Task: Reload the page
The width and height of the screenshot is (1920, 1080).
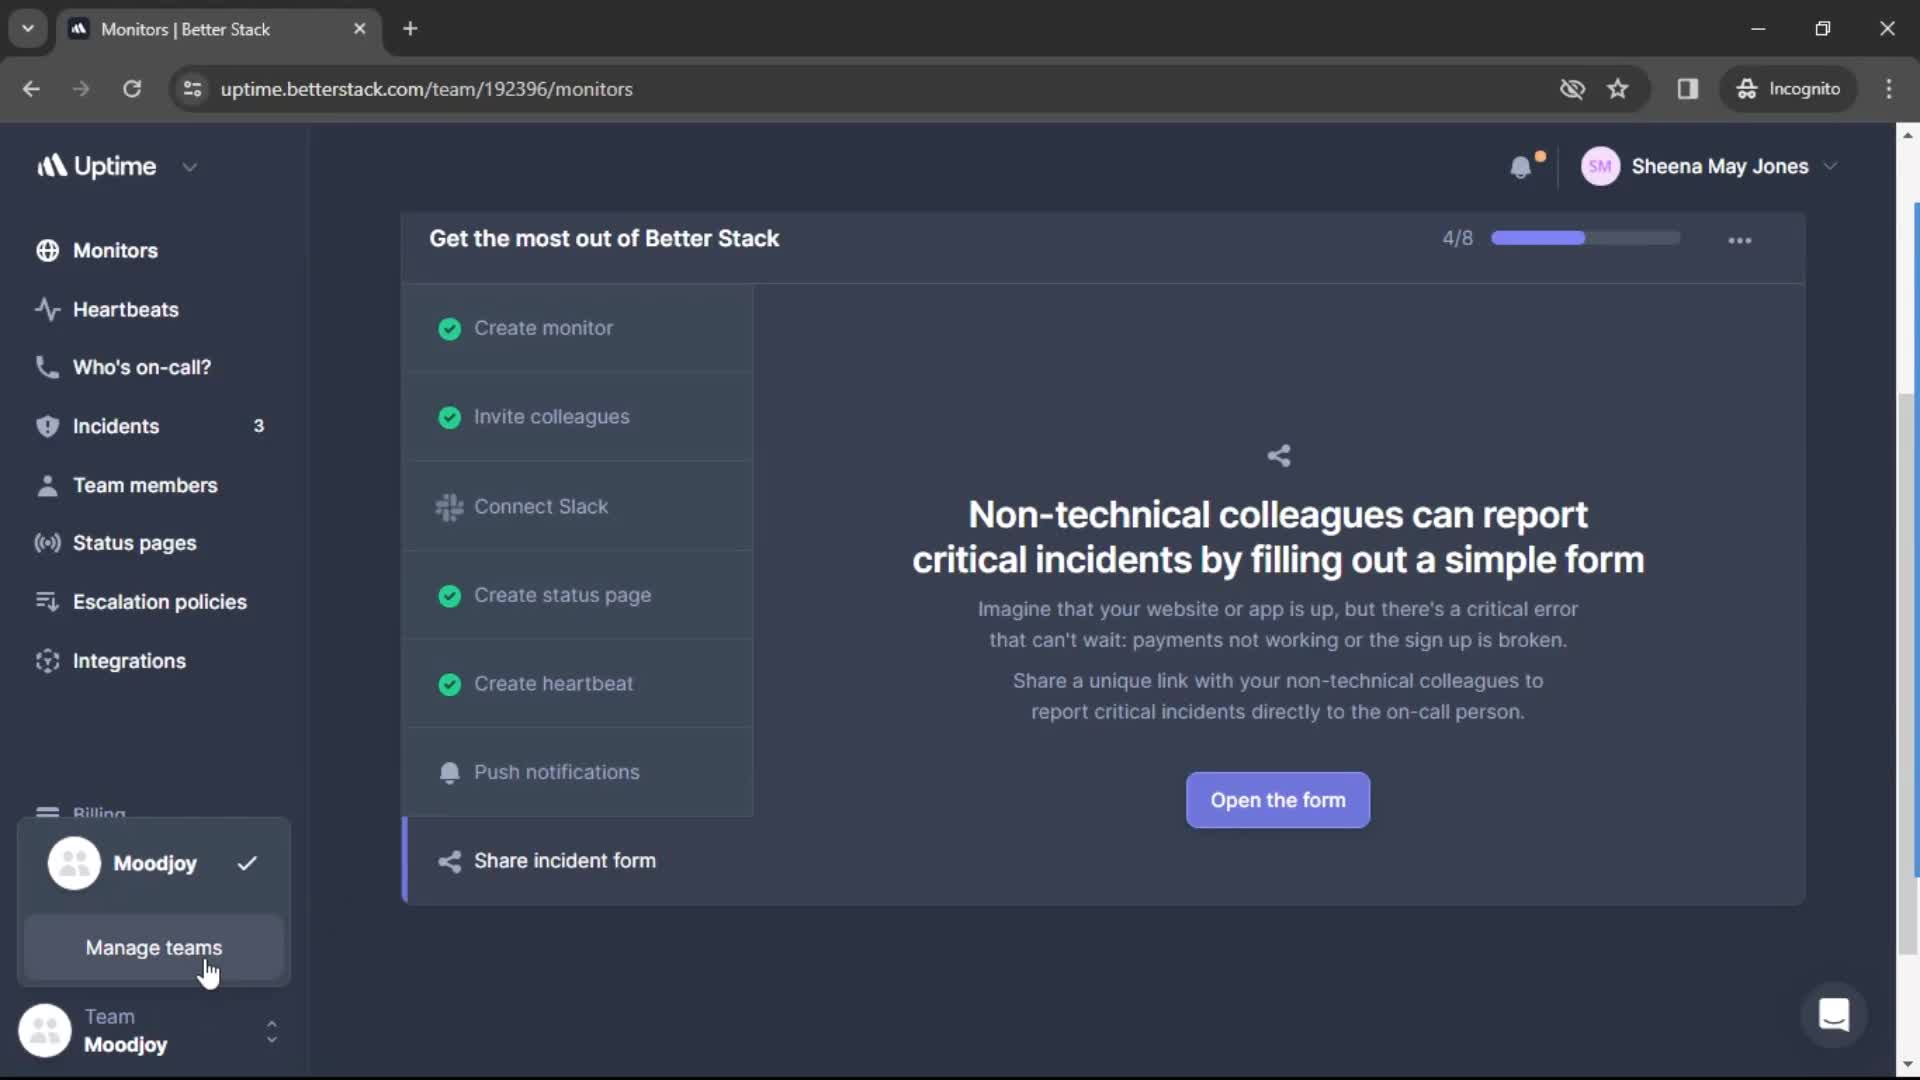Action: 132,89
